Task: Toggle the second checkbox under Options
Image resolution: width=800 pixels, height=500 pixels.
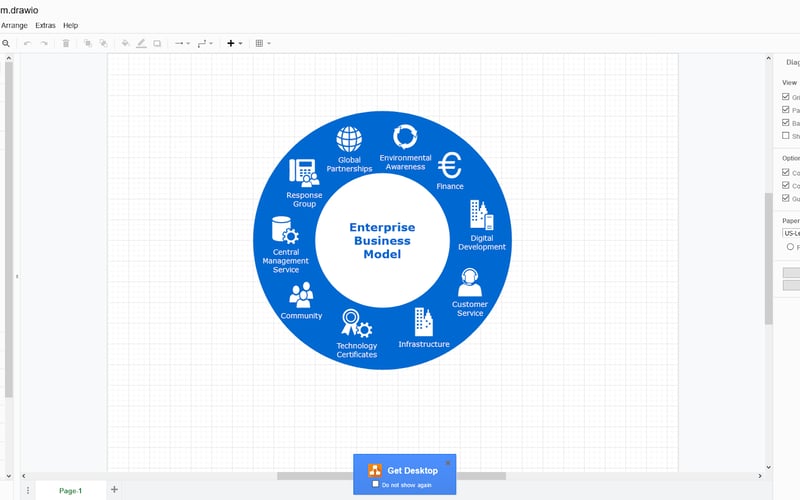Action: [786, 185]
